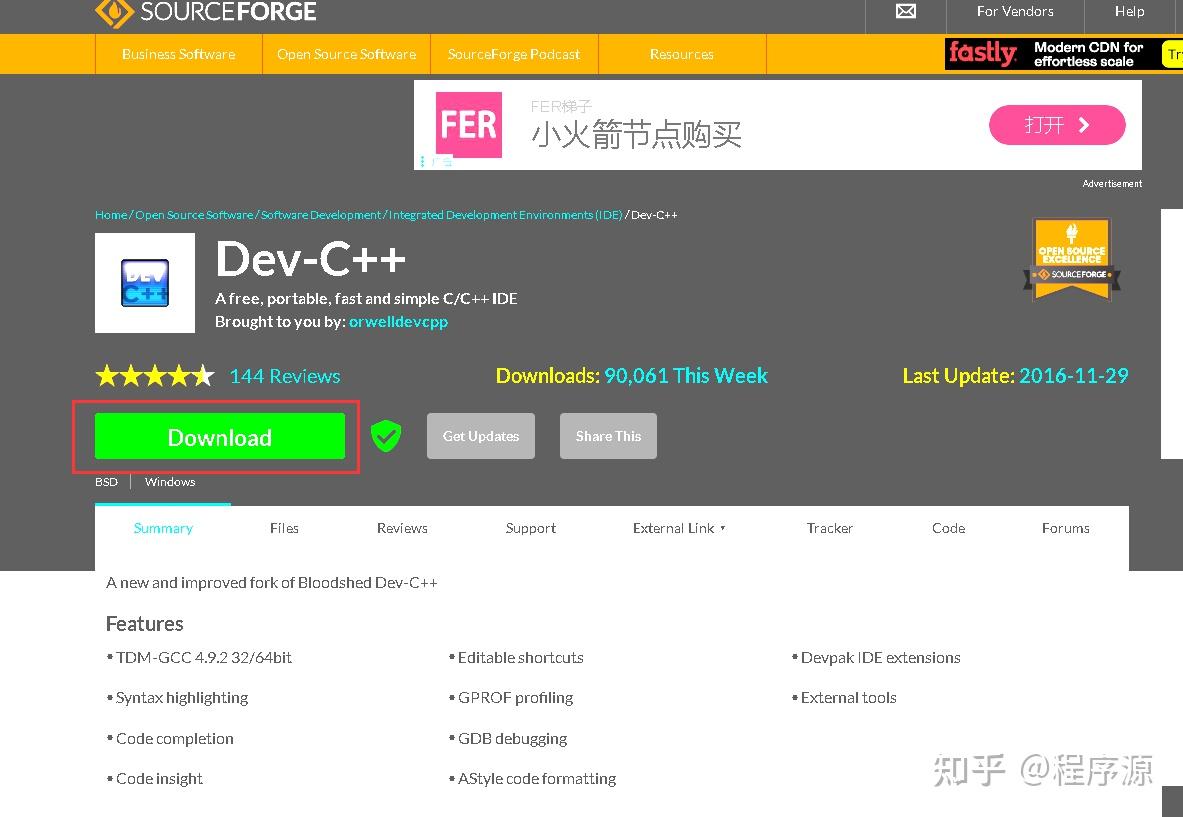The height and width of the screenshot is (817, 1183).
Task: Open the SourceForge Podcast menu item
Action: click(513, 54)
